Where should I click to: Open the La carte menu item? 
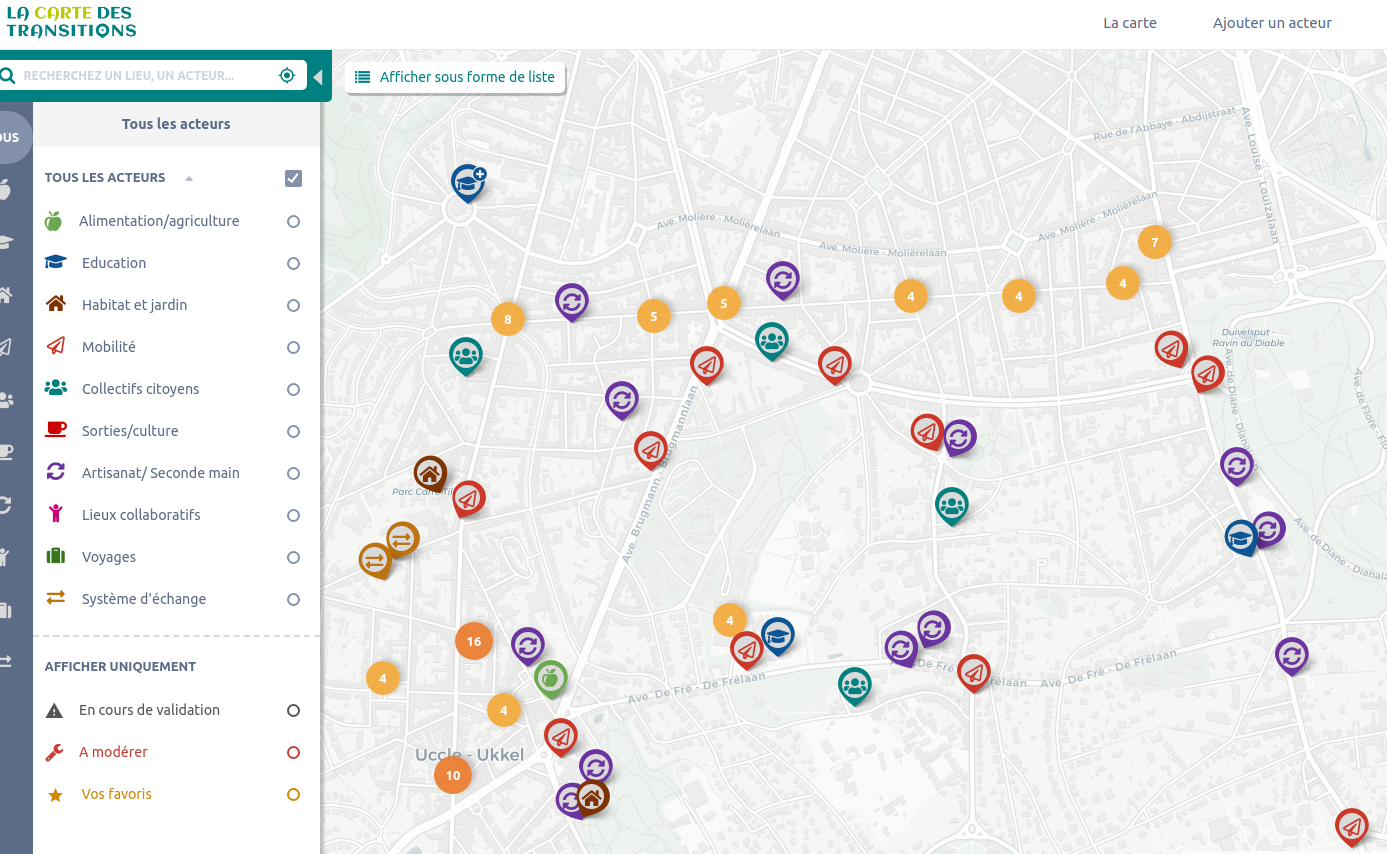[1129, 23]
